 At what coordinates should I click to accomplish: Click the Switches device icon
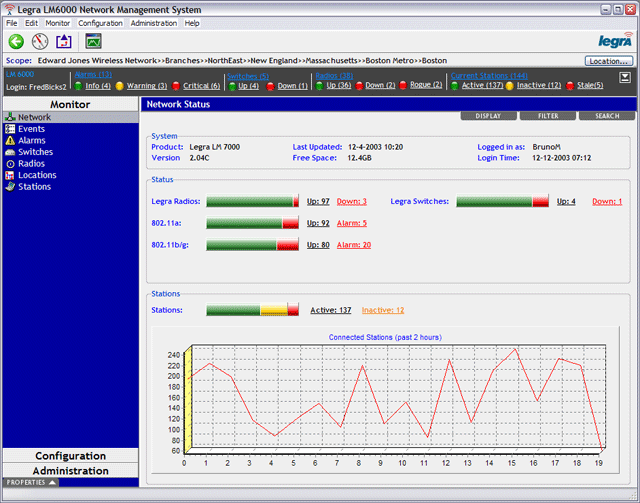click(10, 152)
